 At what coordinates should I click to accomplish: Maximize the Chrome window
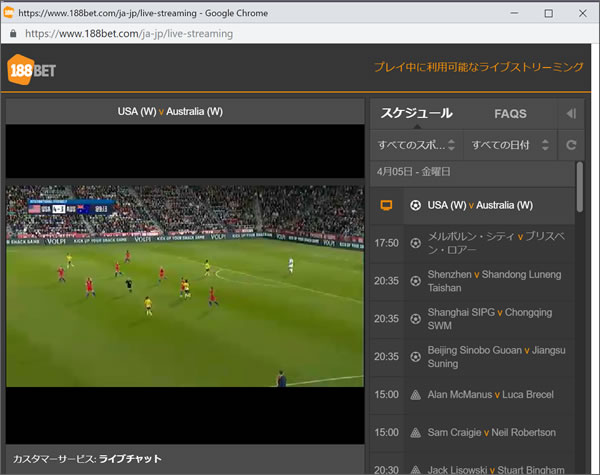point(548,13)
